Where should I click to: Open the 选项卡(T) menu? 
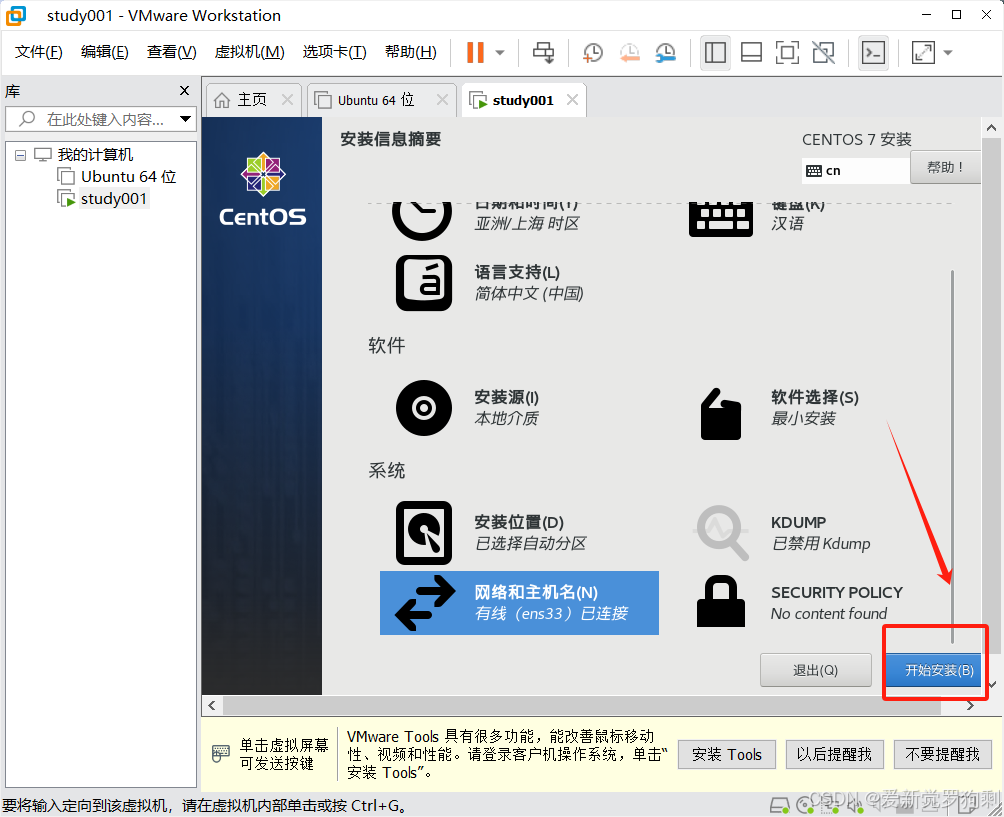click(334, 52)
